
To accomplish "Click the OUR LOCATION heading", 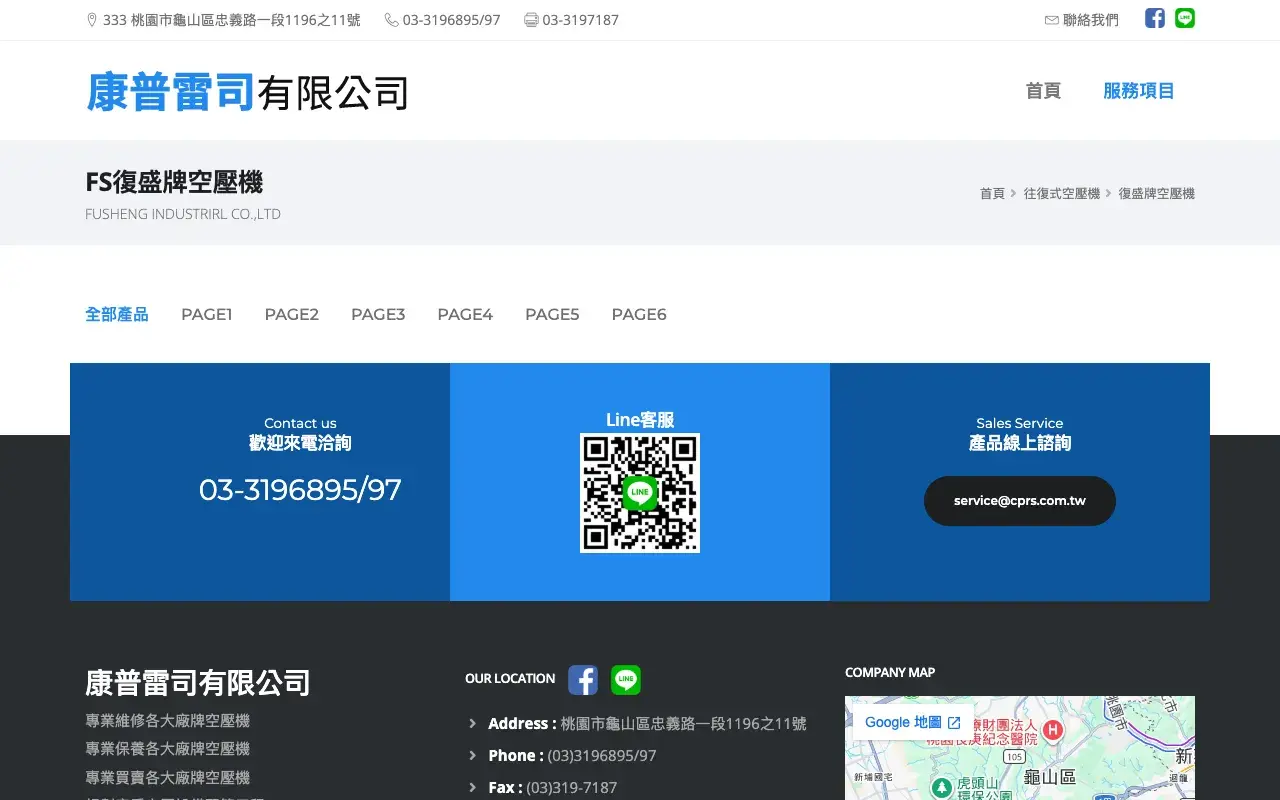I will pyautogui.click(x=510, y=678).
